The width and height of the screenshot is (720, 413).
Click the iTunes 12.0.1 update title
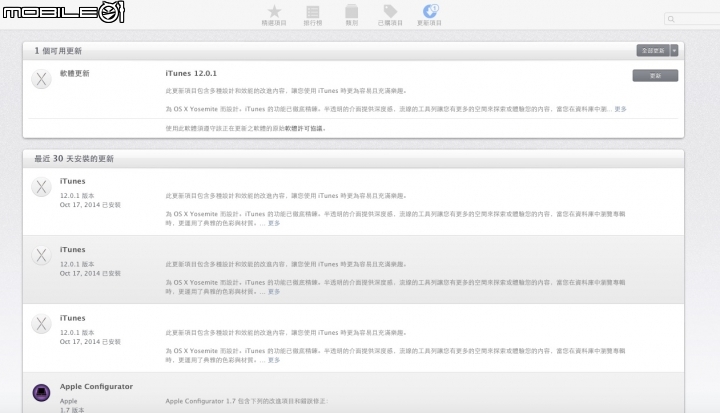(191, 74)
